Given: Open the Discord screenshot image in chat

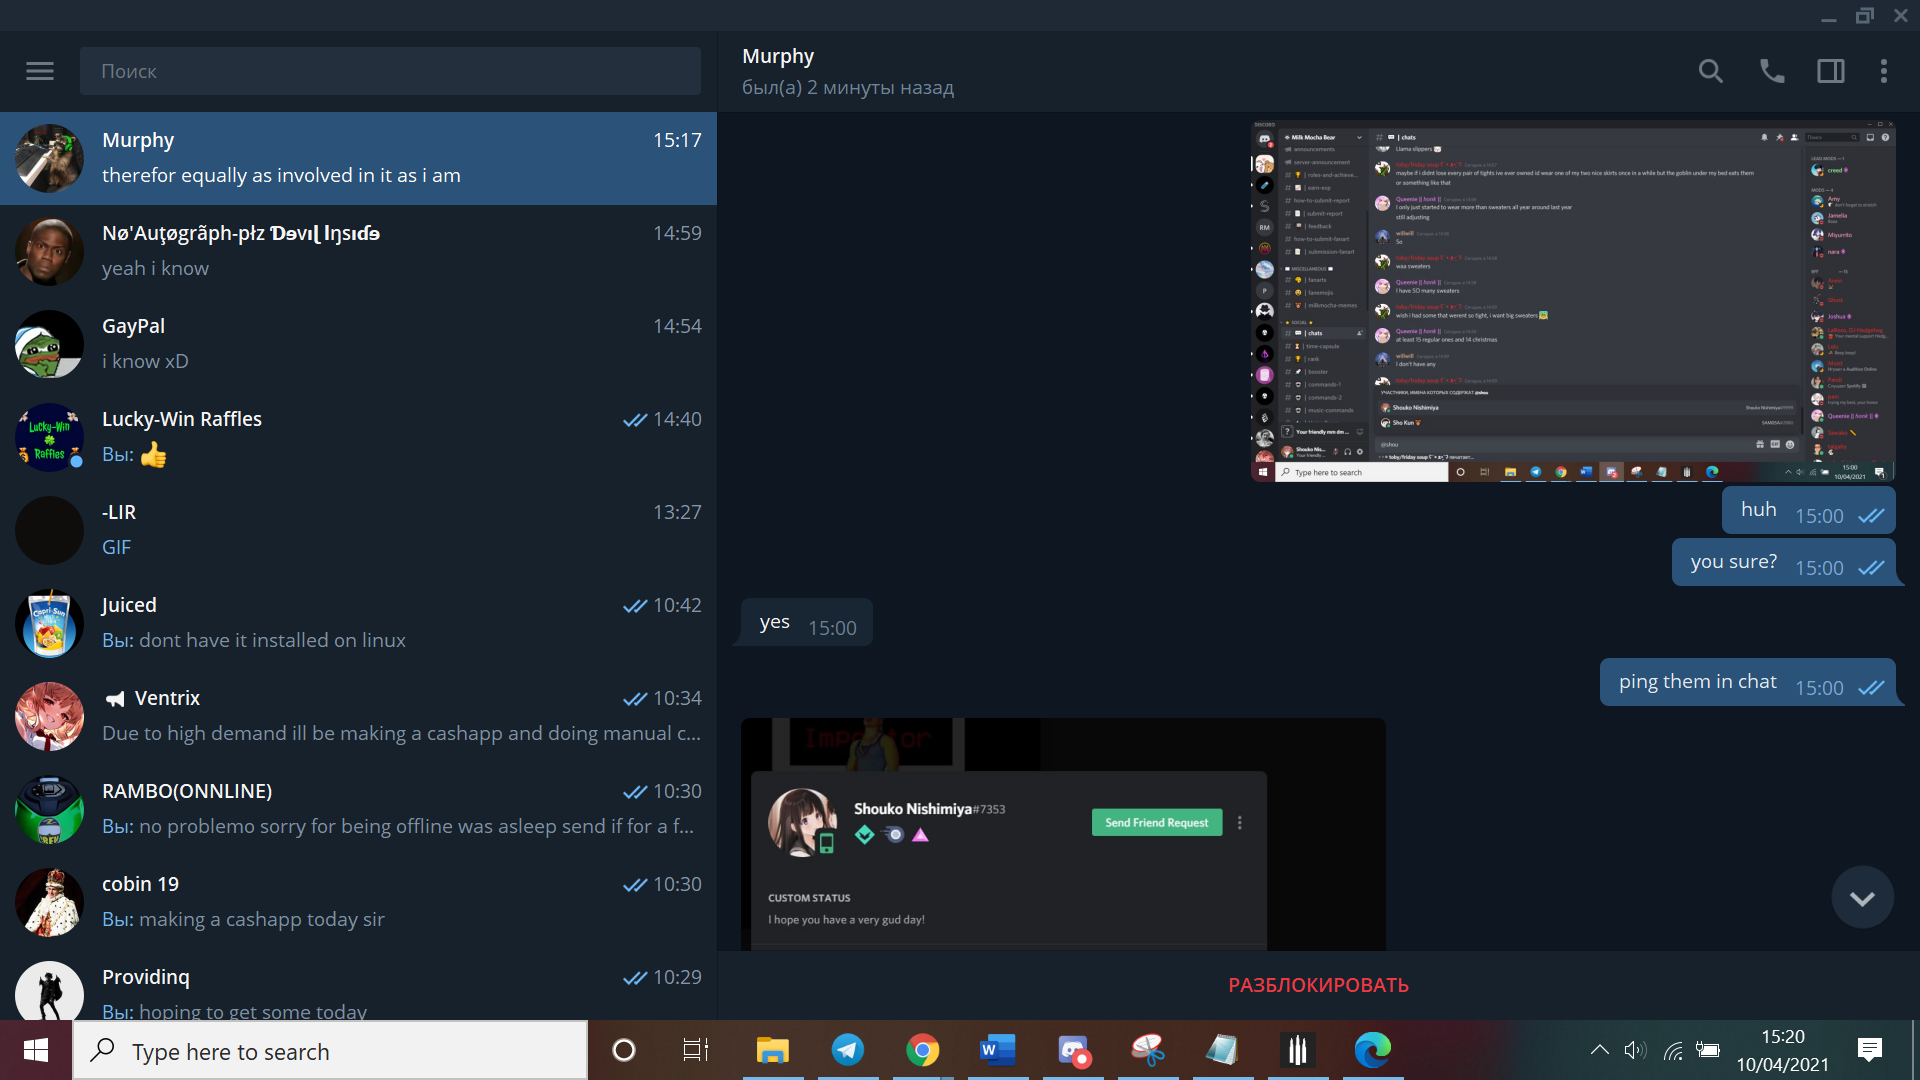Looking at the screenshot, I should 1573,300.
